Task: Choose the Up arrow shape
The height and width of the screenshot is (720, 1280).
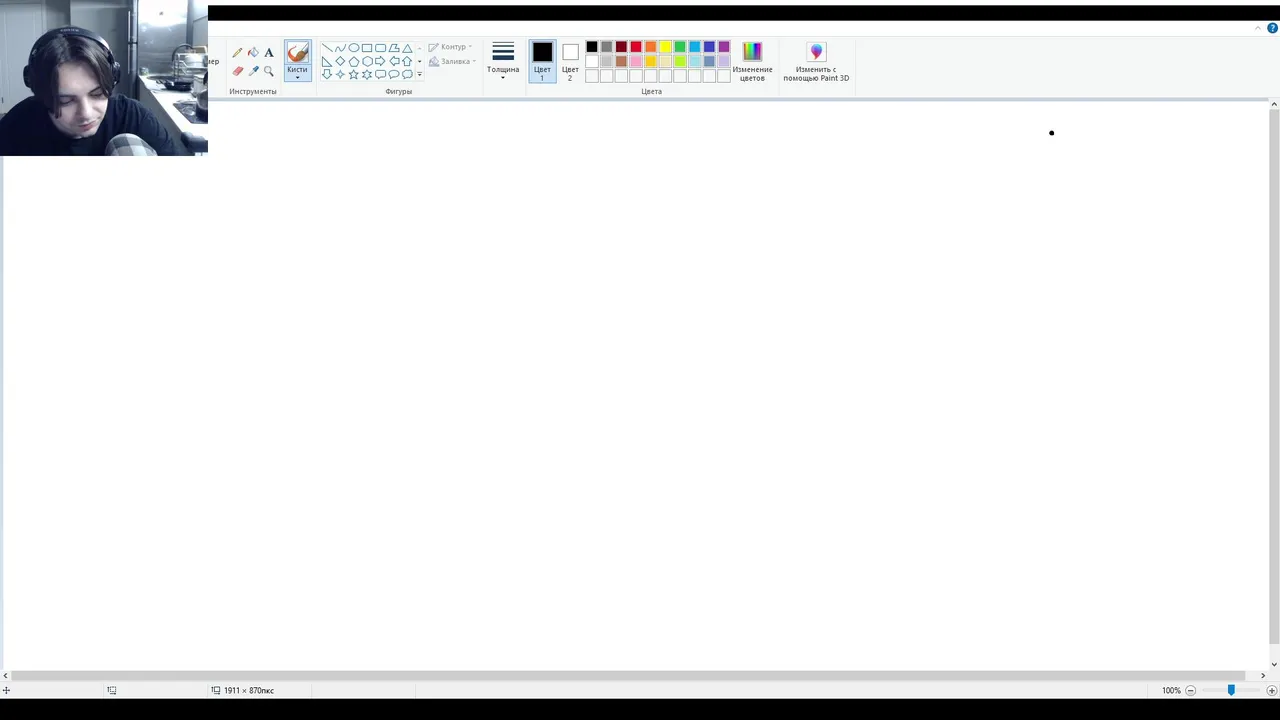Action: [407, 61]
